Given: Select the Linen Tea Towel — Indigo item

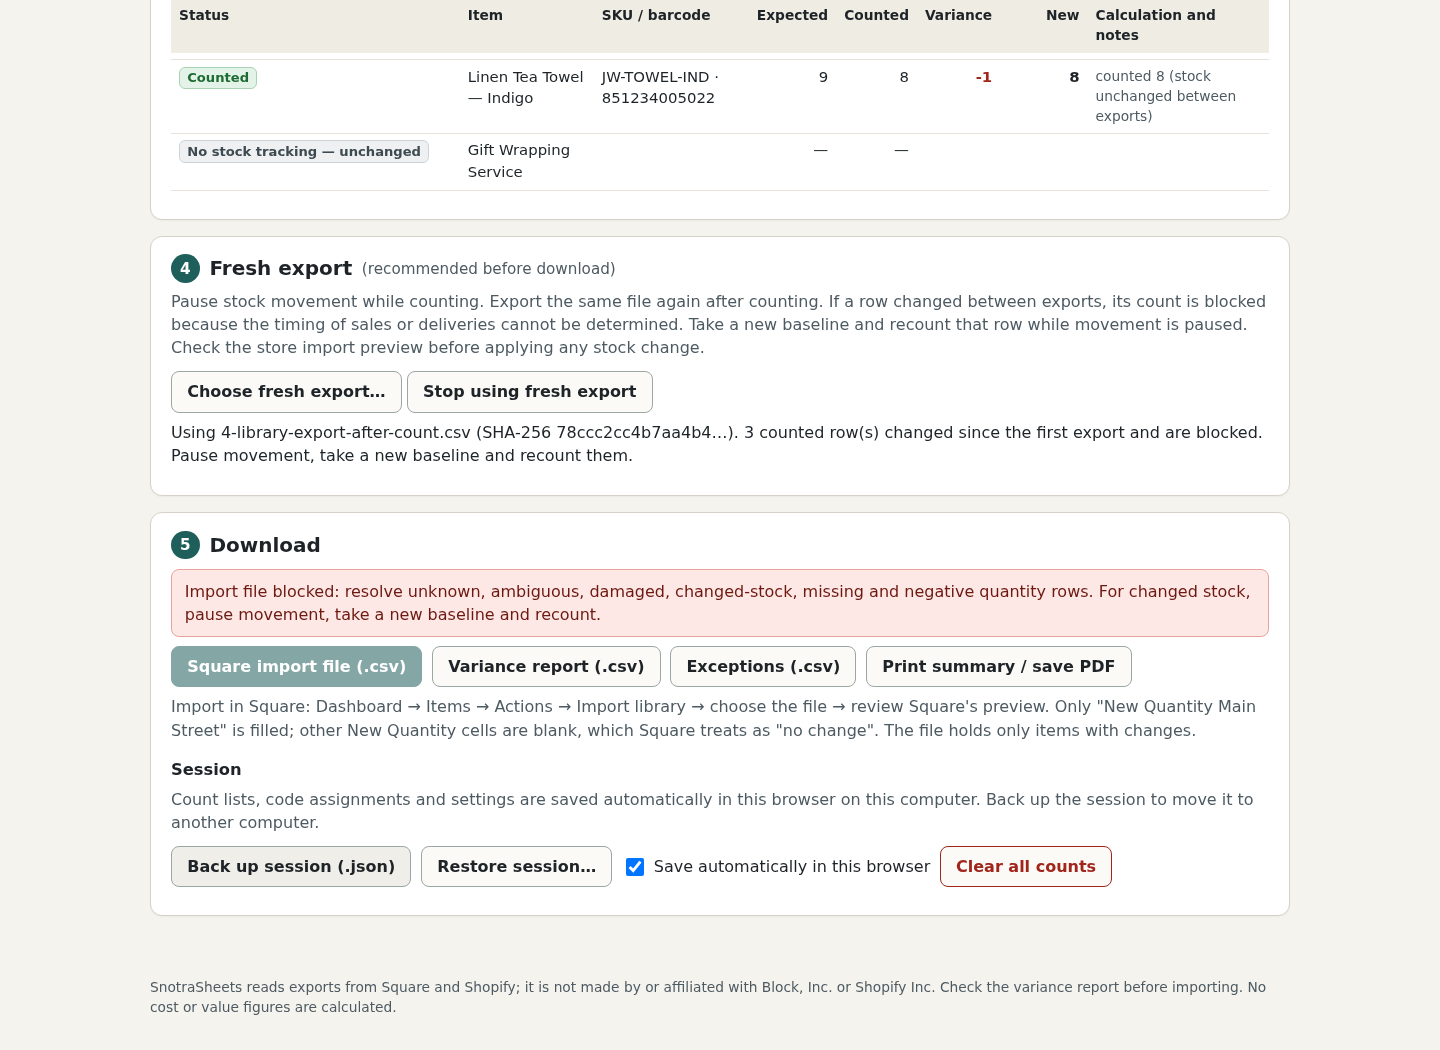Looking at the screenshot, I should [x=526, y=88].
